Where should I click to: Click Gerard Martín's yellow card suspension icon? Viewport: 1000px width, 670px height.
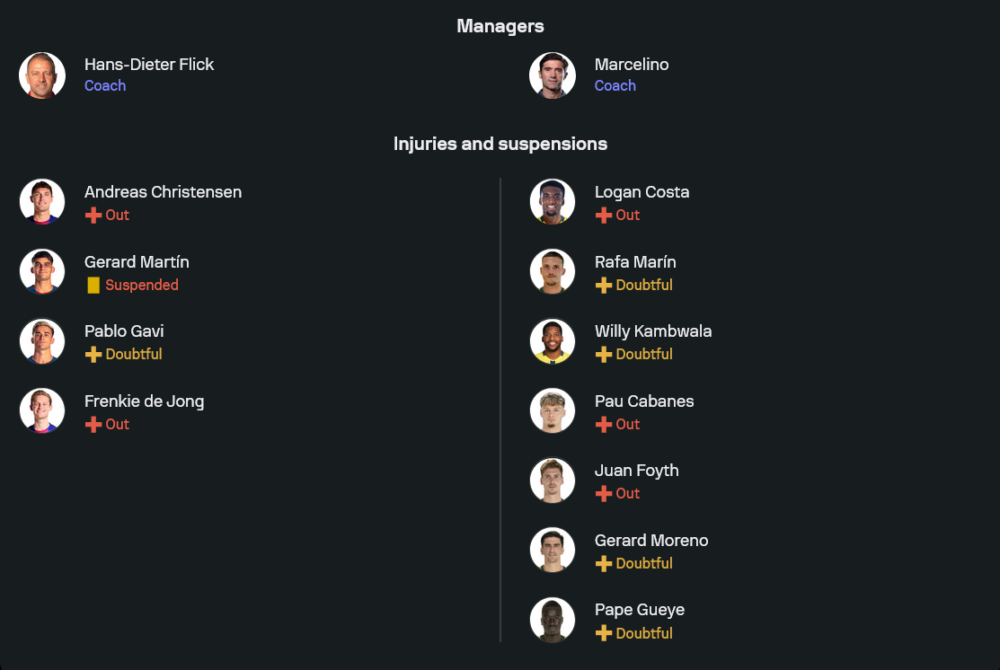[93, 285]
